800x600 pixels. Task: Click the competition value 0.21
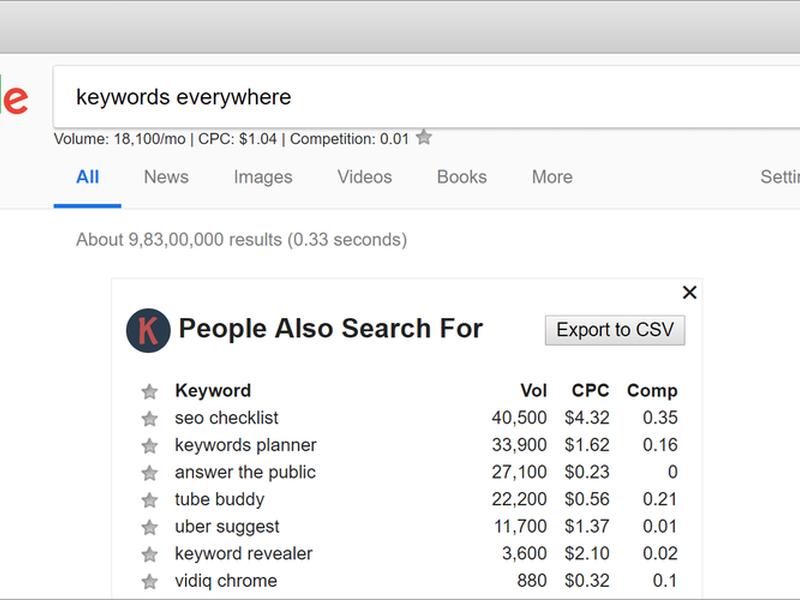[x=660, y=499]
